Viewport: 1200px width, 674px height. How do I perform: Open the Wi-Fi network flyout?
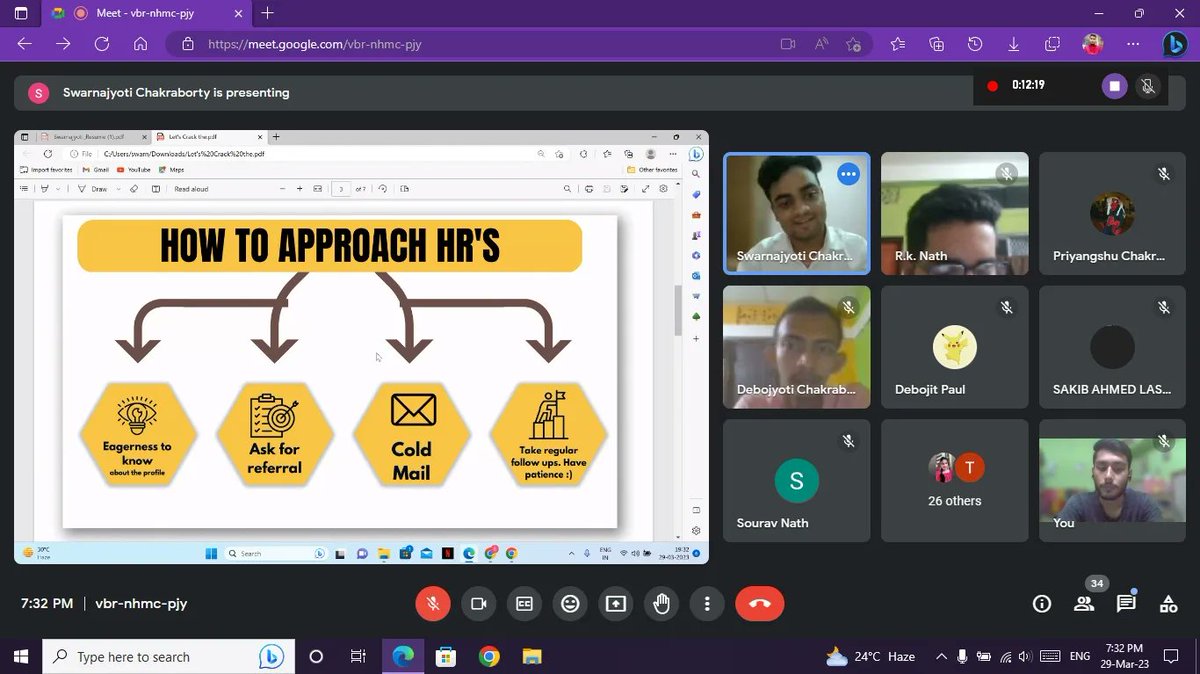point(1007,656)
